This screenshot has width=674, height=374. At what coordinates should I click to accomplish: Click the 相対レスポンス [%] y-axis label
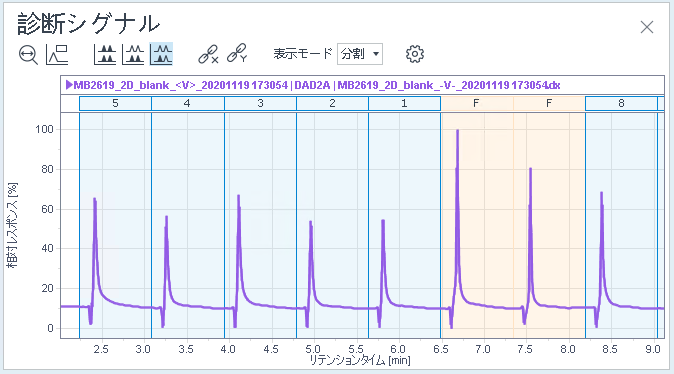click(12, 225)
